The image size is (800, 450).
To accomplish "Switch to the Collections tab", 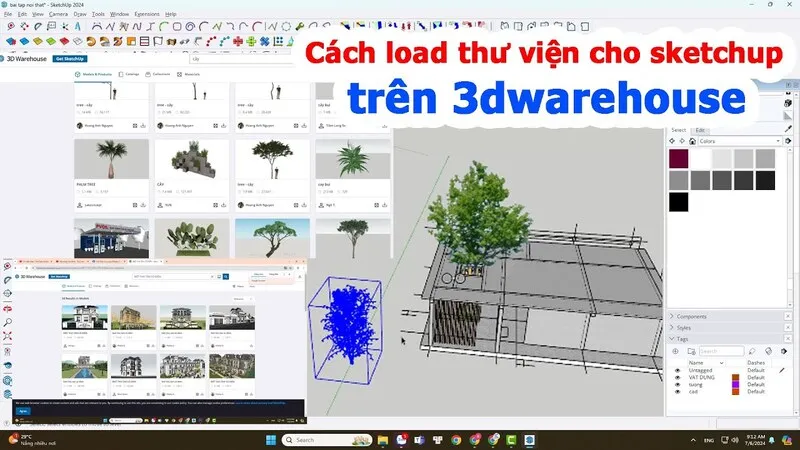I will tap(158, 74).
